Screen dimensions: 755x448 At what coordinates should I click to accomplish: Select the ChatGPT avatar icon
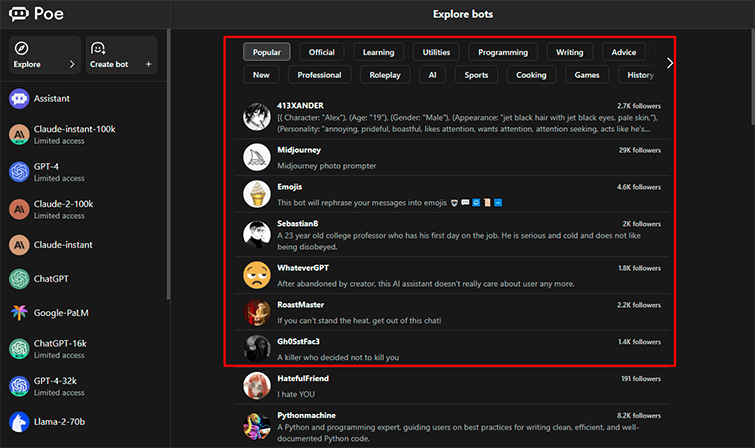click(x=19, y=279)
